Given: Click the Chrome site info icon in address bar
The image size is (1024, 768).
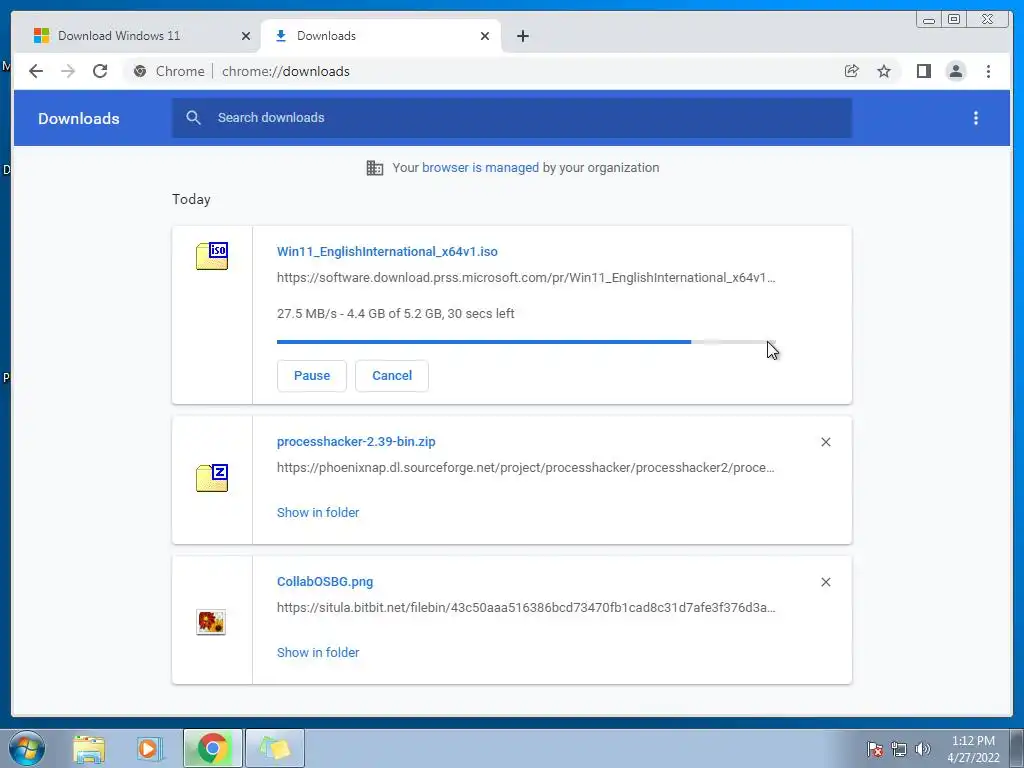Looking at the screenshot, I should tap(140, 71).
